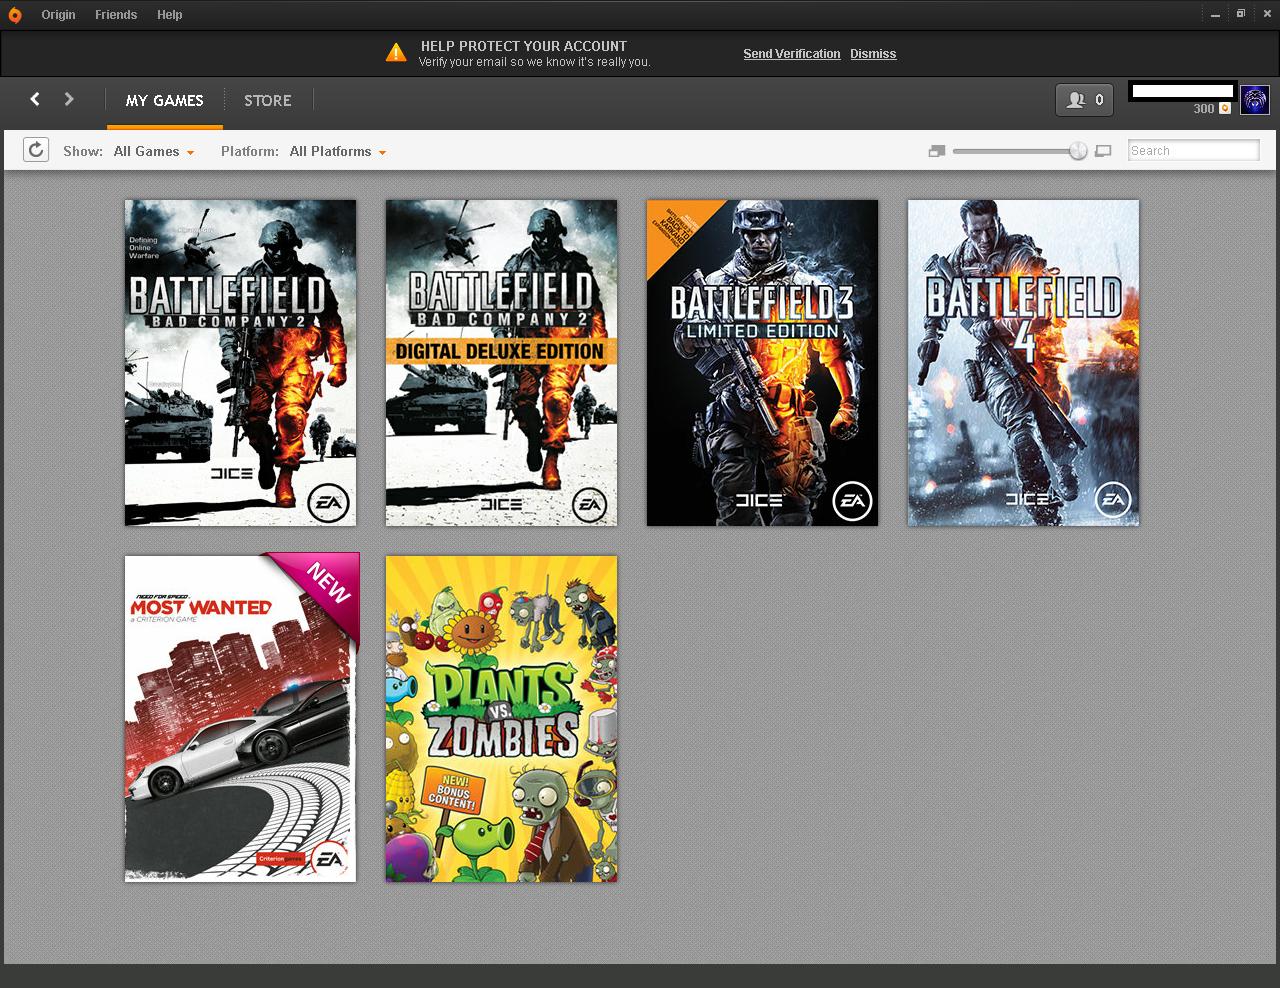This screenshot has height=988, width=1280.
Task: Expand the Show All Games dropdown
Action: pyautogui.click(x=154, y=152)
